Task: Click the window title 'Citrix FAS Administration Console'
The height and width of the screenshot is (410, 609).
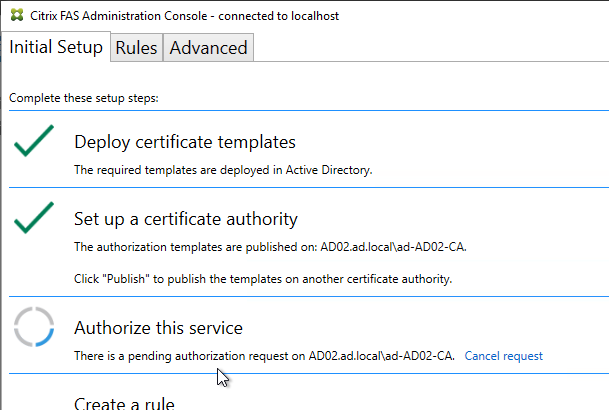Action: (x=184, y=16)
